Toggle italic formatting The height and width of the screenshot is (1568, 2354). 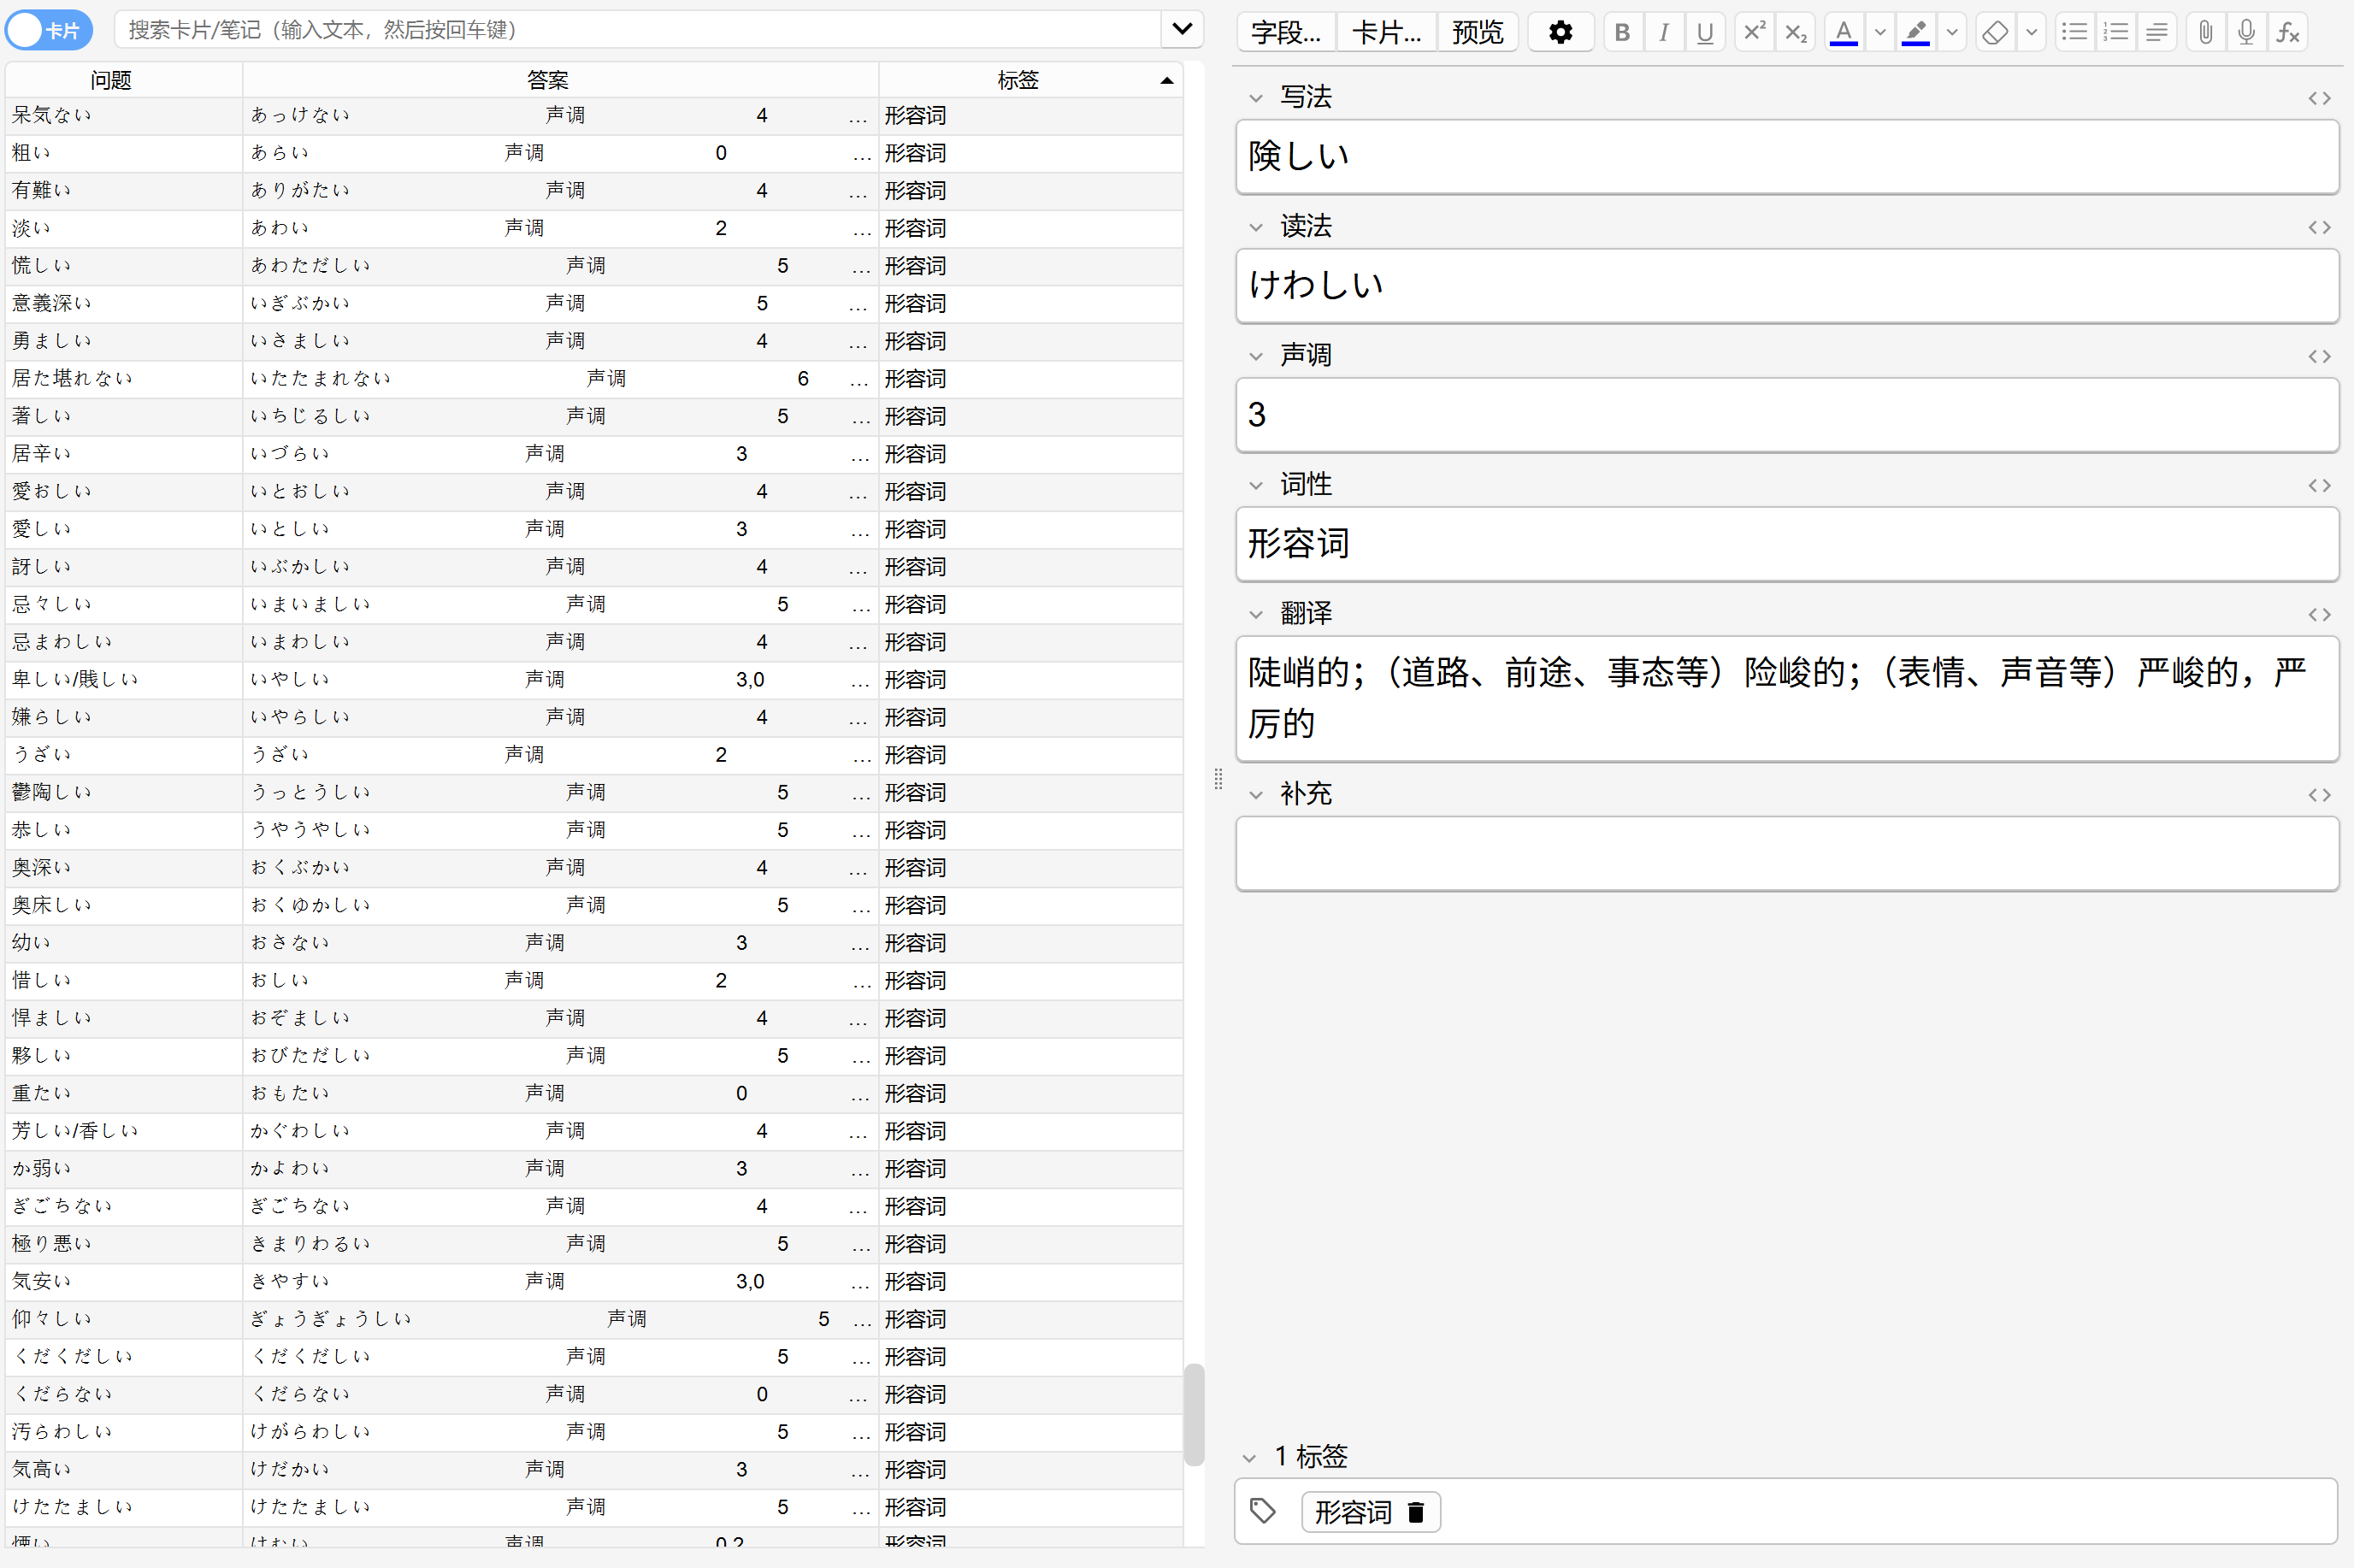coord(1664,32)
